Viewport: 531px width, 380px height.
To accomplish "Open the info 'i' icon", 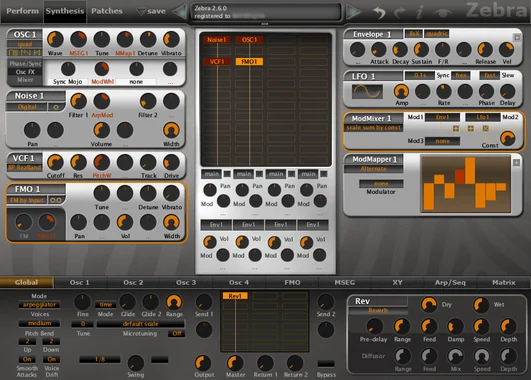I will click(420, 12).
